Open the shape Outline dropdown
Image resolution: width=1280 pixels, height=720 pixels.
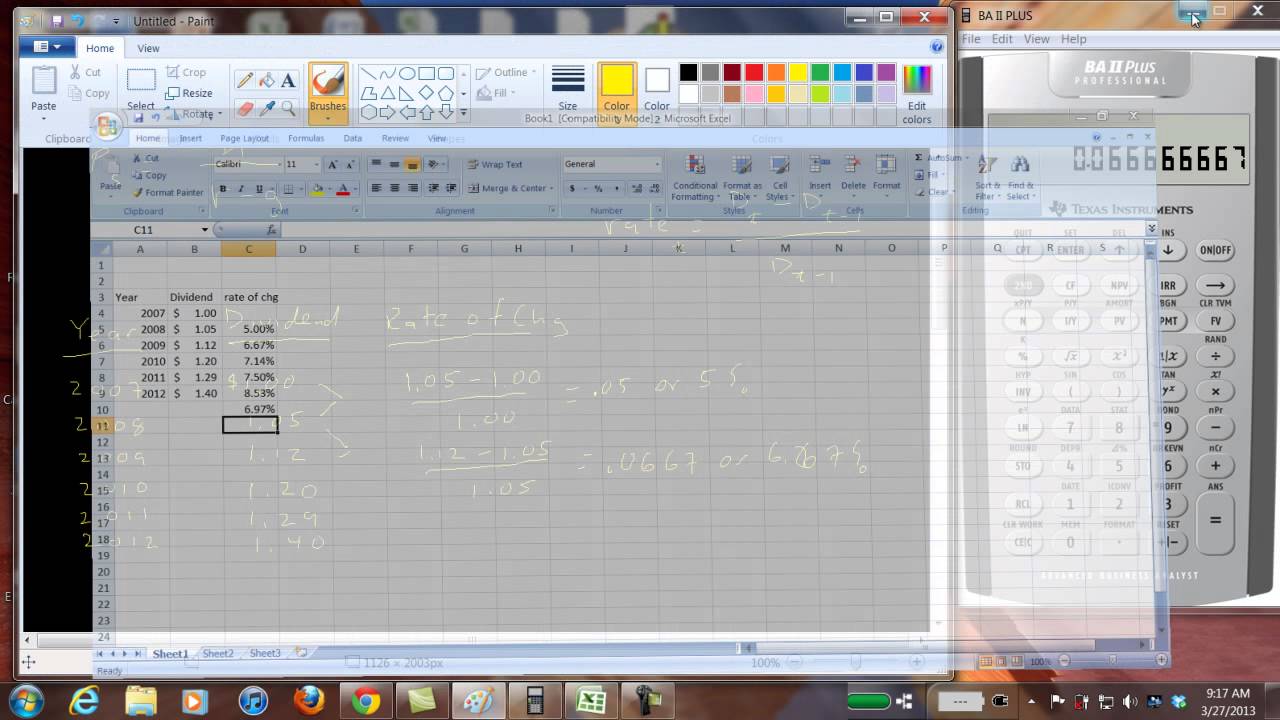(506, 72)
